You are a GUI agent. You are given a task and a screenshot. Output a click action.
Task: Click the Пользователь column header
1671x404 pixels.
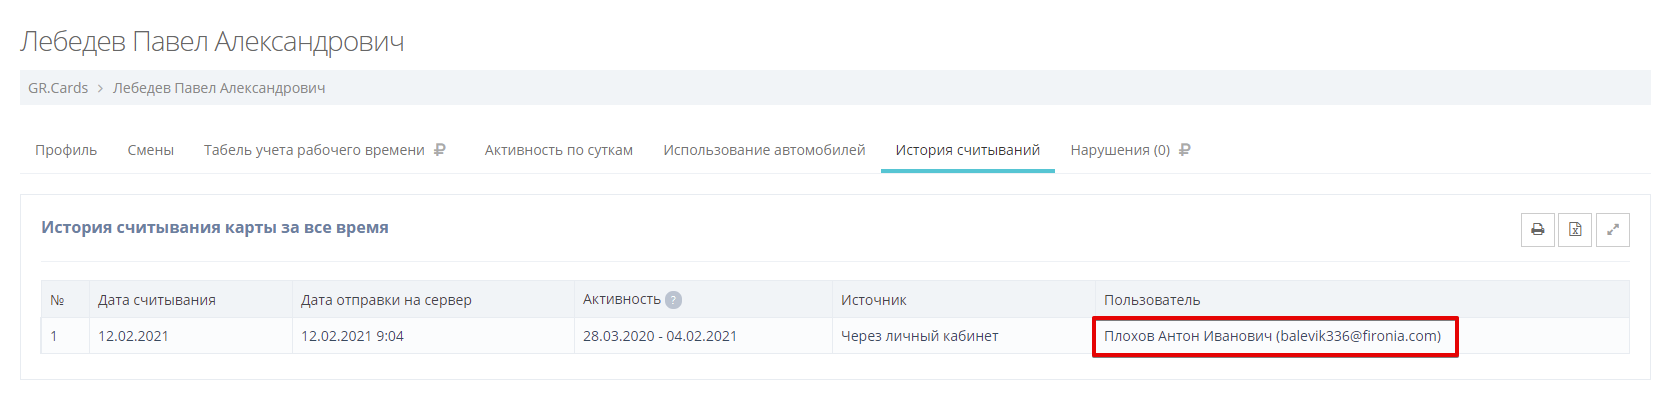coord(1152,300)
